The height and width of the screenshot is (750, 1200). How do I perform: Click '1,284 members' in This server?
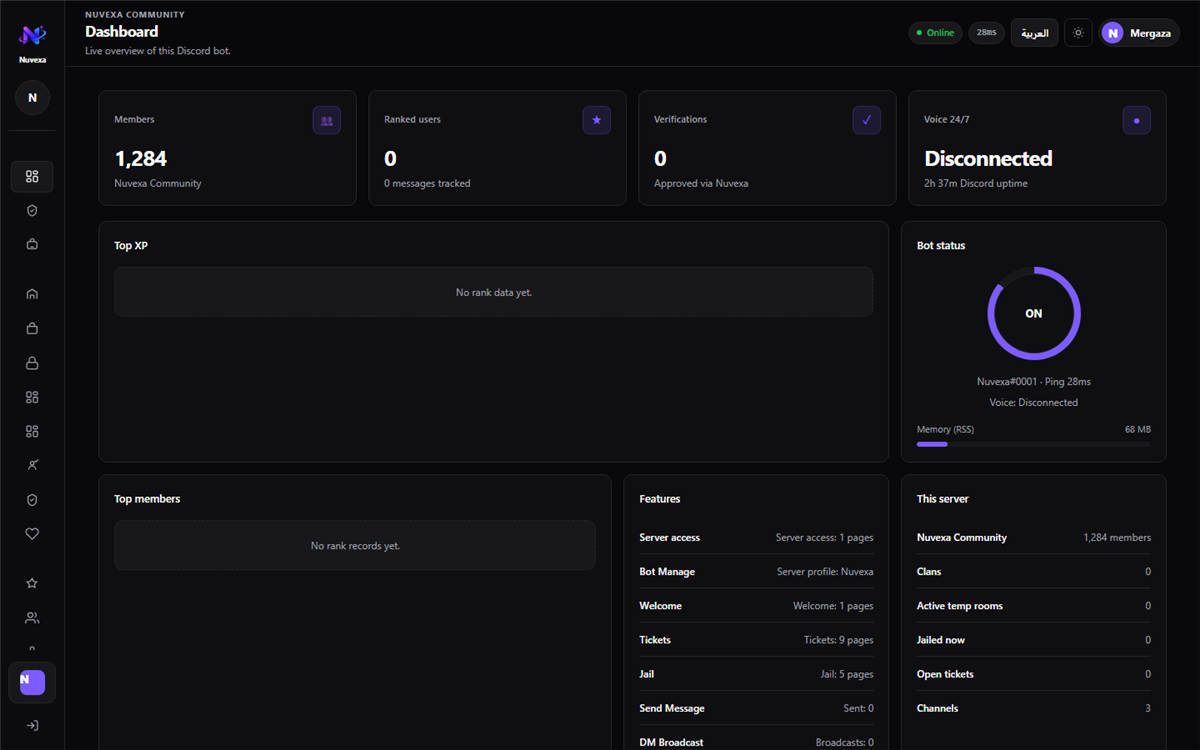[1117, 538]
